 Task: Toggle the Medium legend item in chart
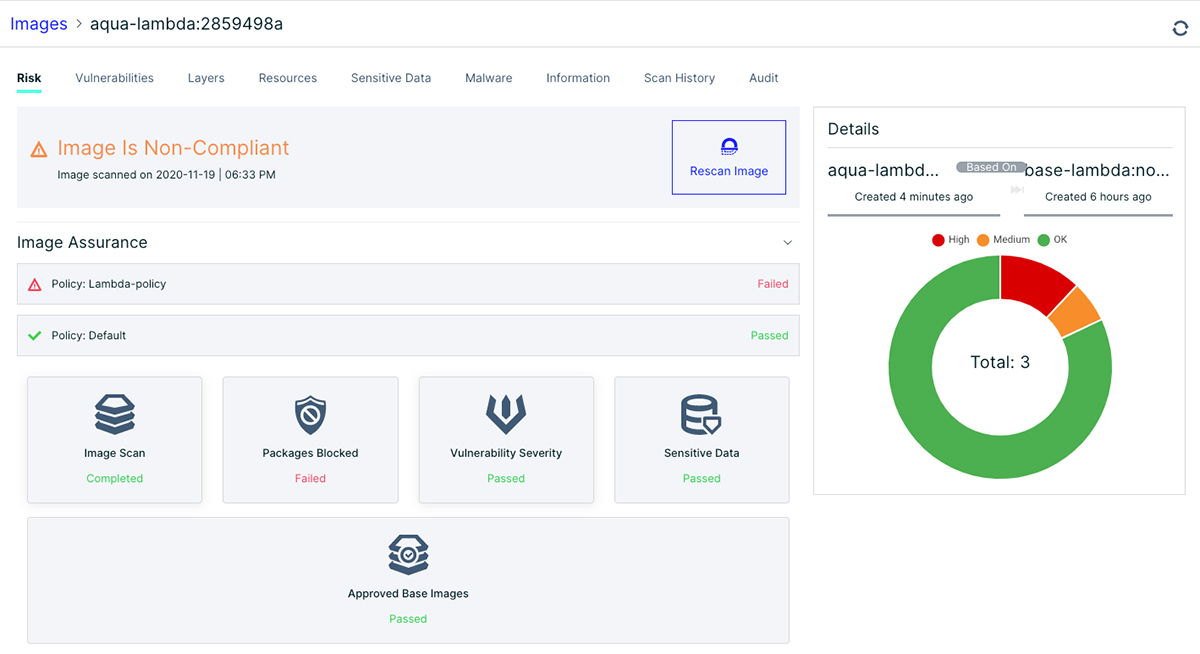click(1003, 240)
